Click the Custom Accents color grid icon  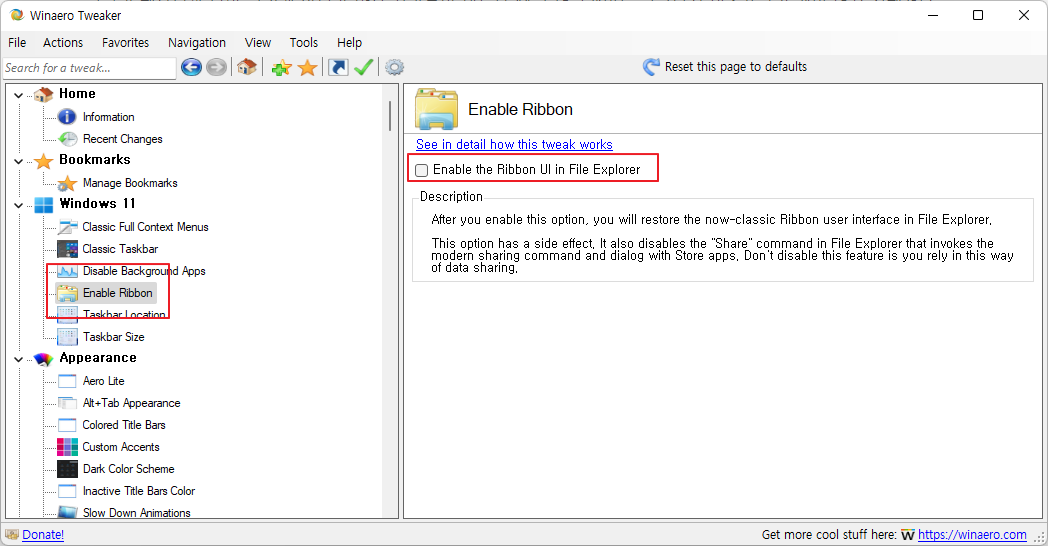click(x=68, y=447)
